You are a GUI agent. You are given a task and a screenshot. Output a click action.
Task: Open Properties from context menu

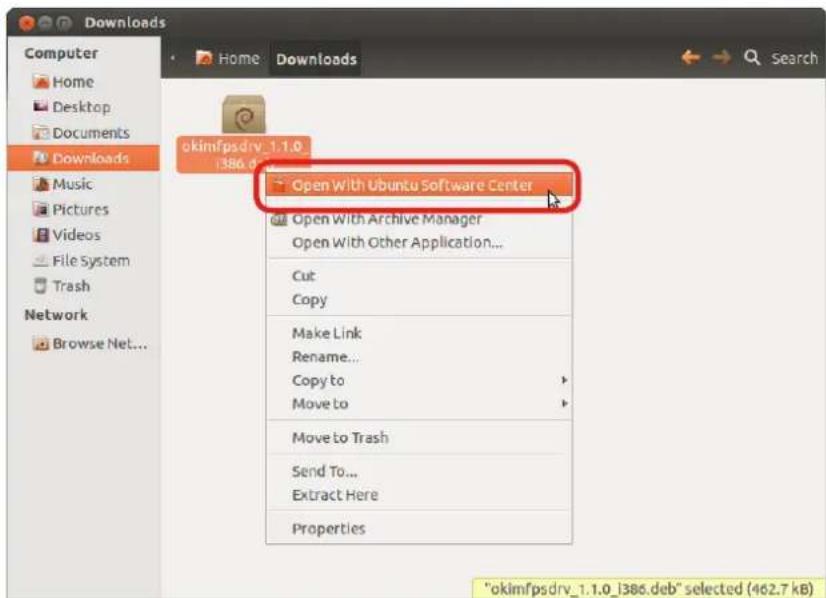coord(419,528)
